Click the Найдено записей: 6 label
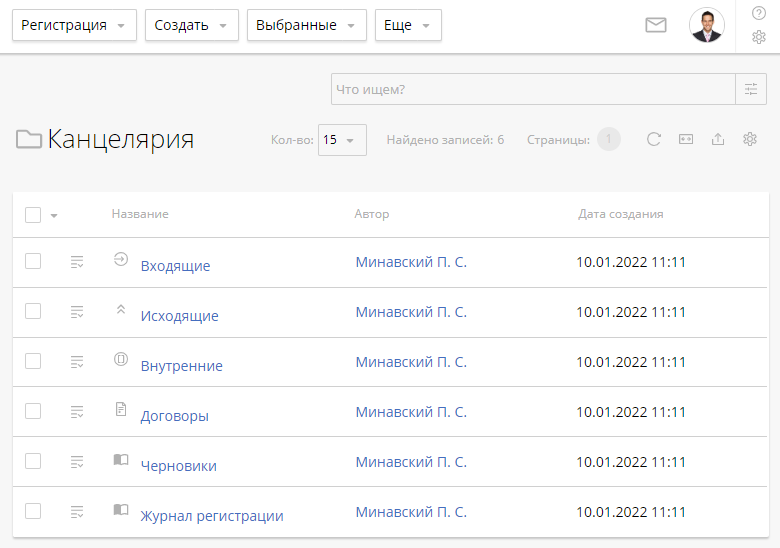The width and height of the screenshot is (780, 548). tap(445, 140)
